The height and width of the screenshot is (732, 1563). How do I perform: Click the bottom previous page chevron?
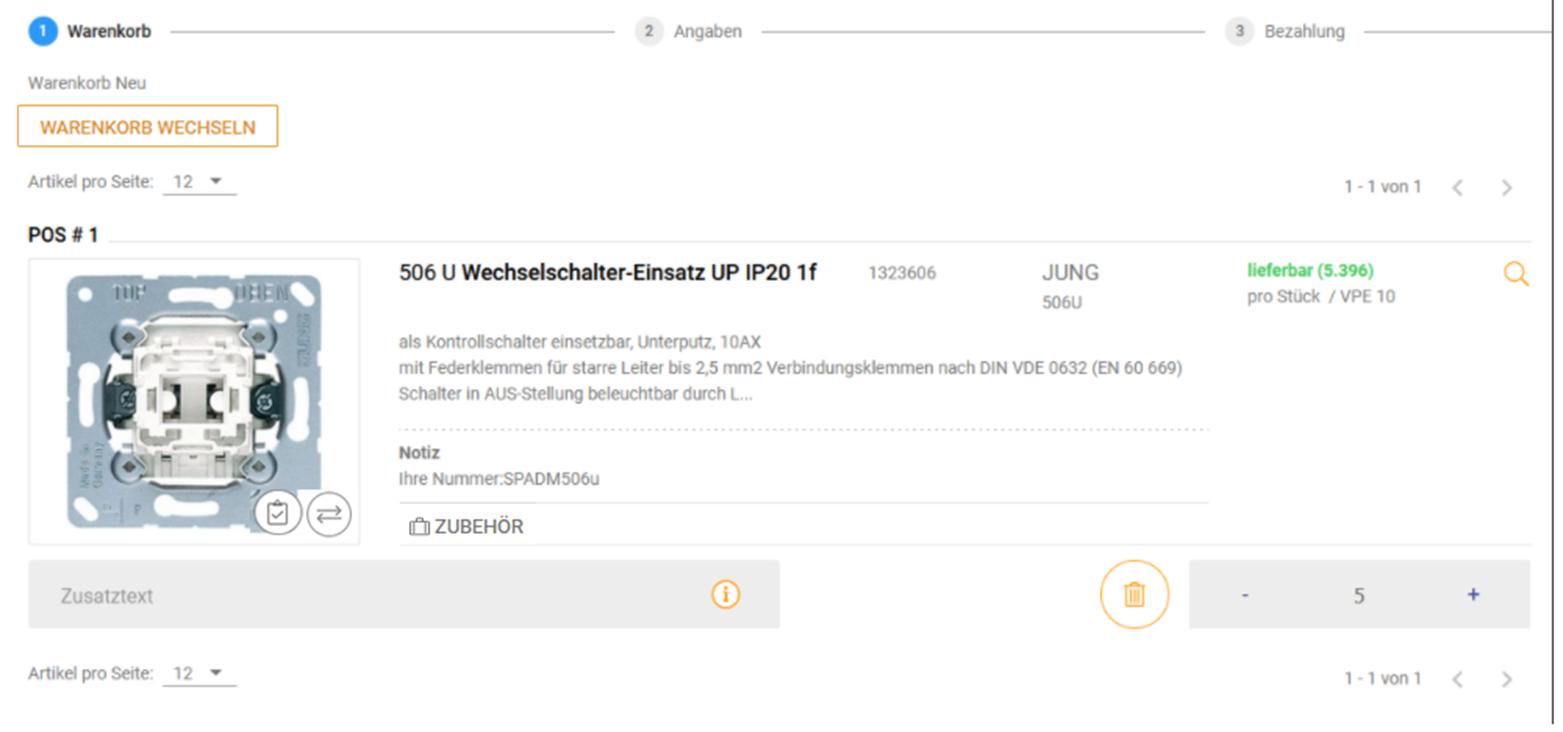coord(1458,680)
